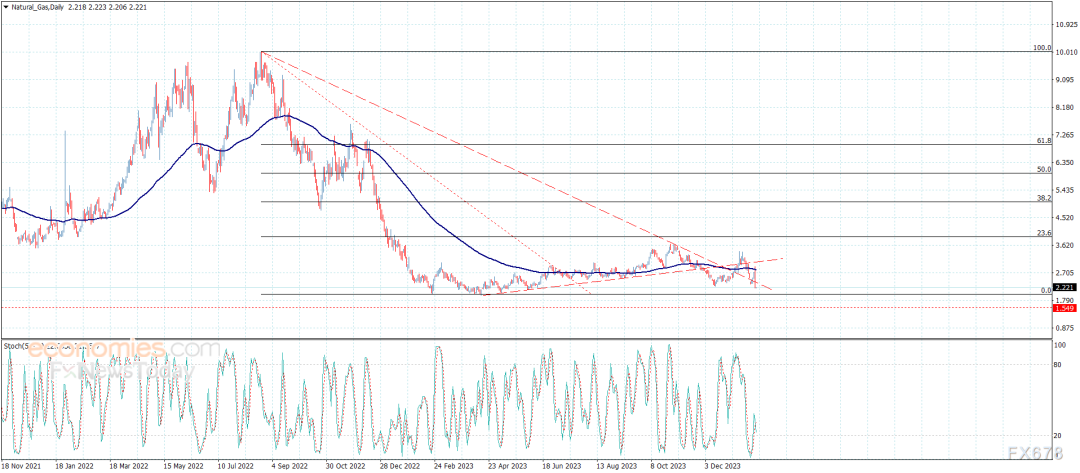Click the 38.2 Fibonacci retracement label

pos(1043,199)
